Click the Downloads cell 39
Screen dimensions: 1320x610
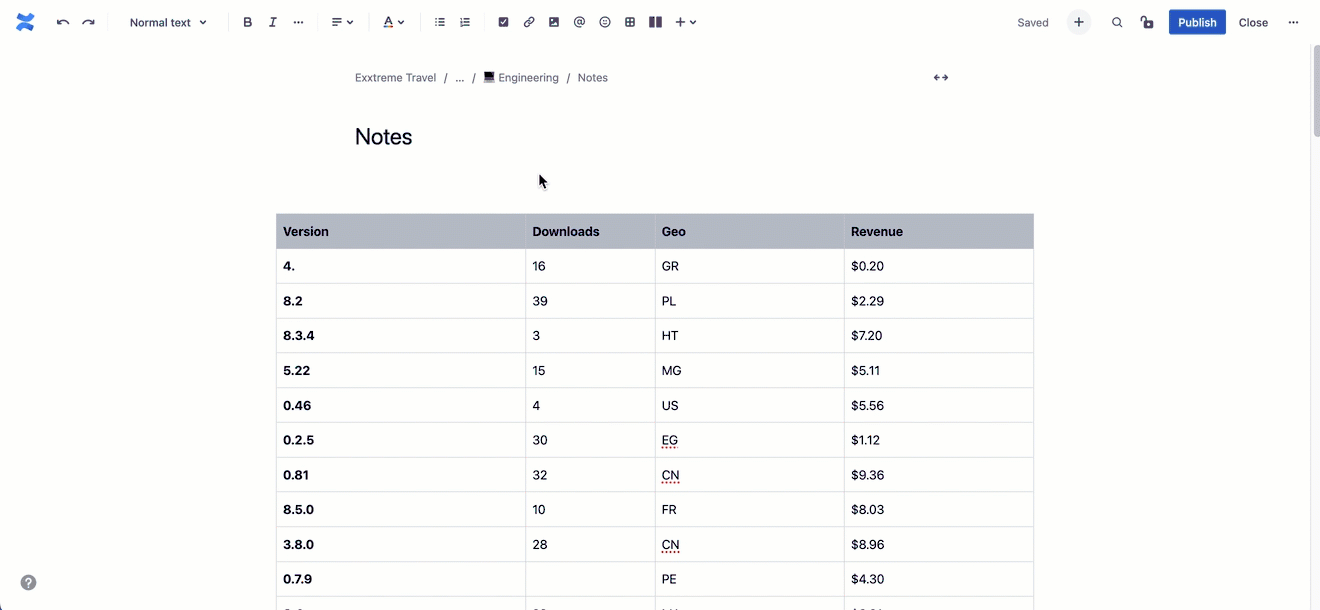[591, 301]
